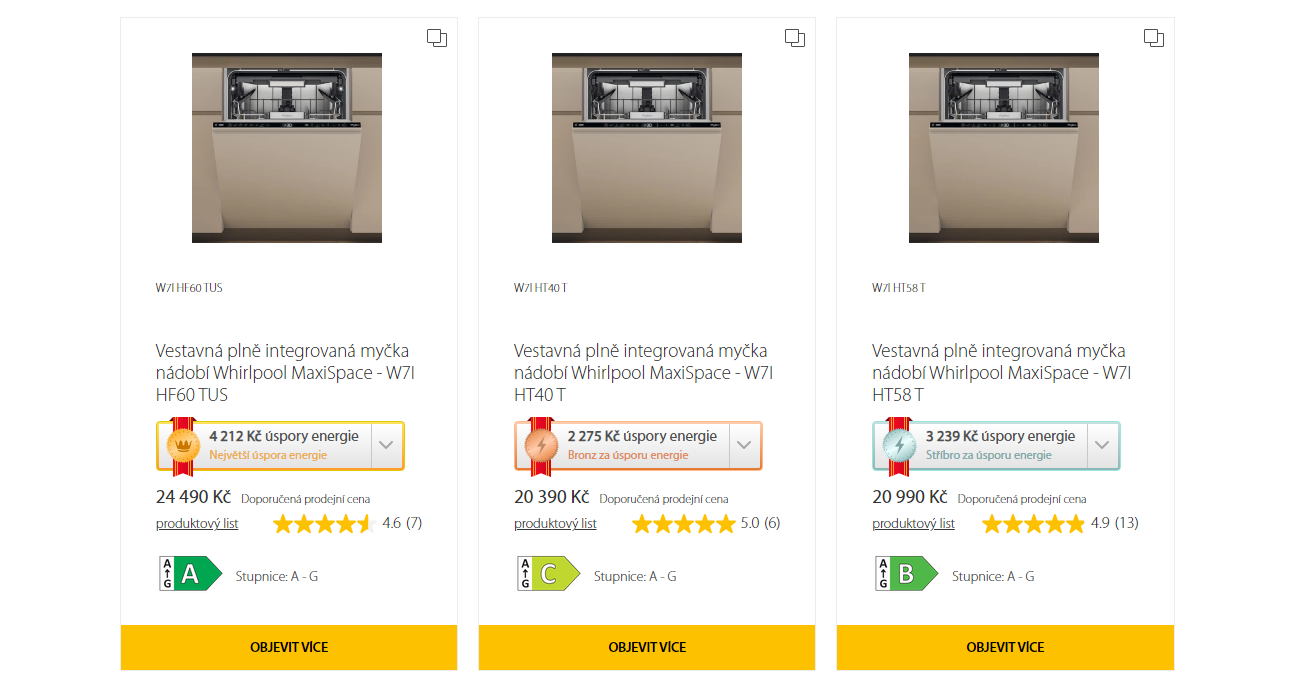Click Objevit více under W7I HF60 TUS
1307x689 pixels.
[289, 647]
